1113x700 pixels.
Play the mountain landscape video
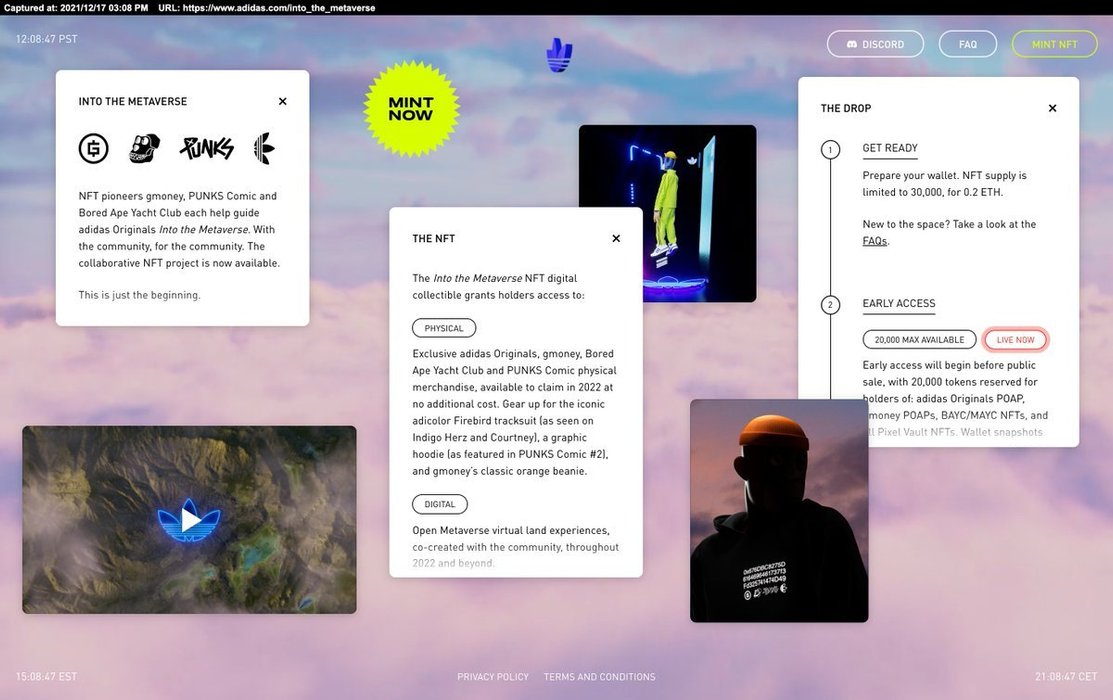(x=190, y=520)
